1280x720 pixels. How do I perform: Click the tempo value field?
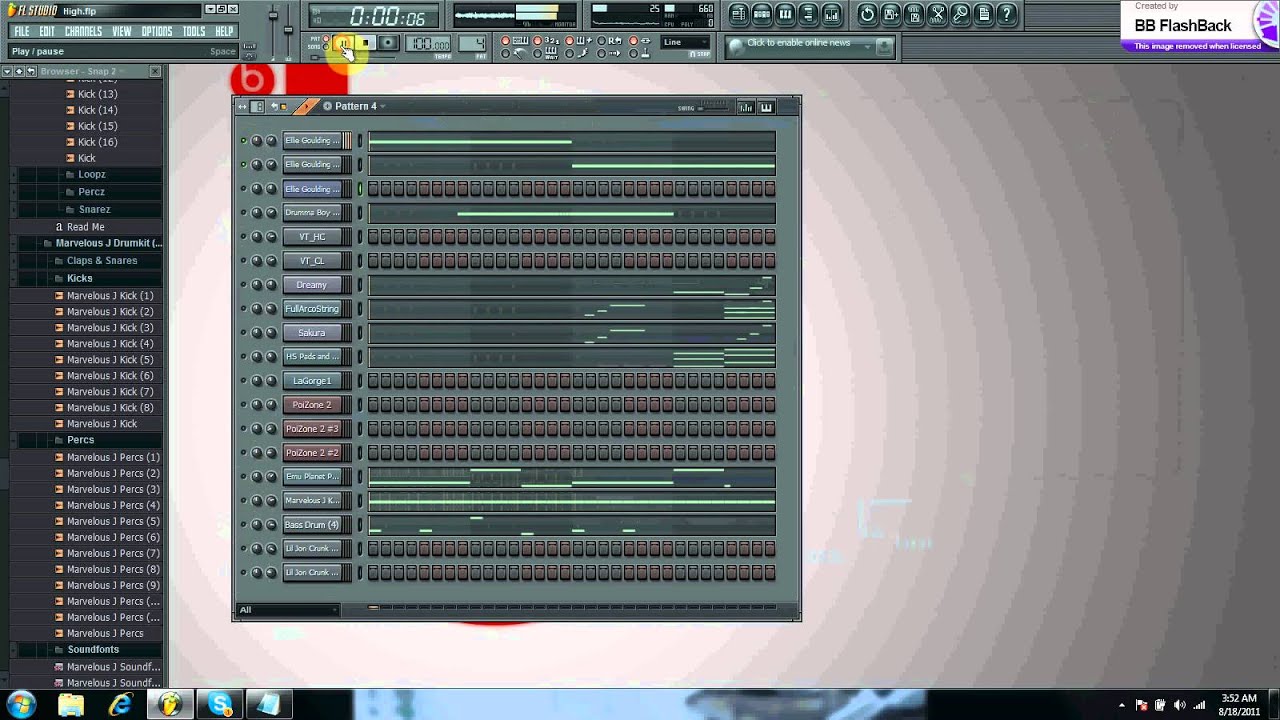click(x=428, y=44)
